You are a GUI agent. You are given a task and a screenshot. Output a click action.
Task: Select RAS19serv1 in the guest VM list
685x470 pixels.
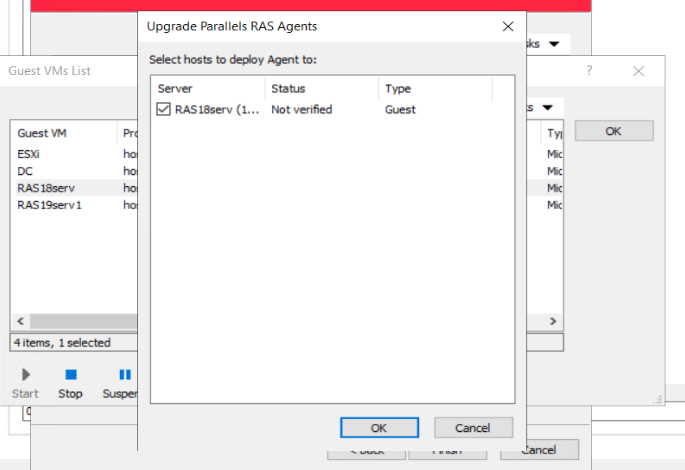point(49,204)
